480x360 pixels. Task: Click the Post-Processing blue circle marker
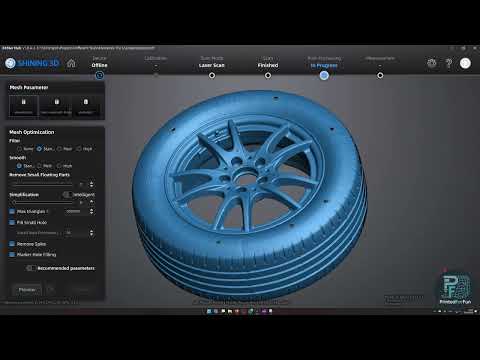click(324, 76)
